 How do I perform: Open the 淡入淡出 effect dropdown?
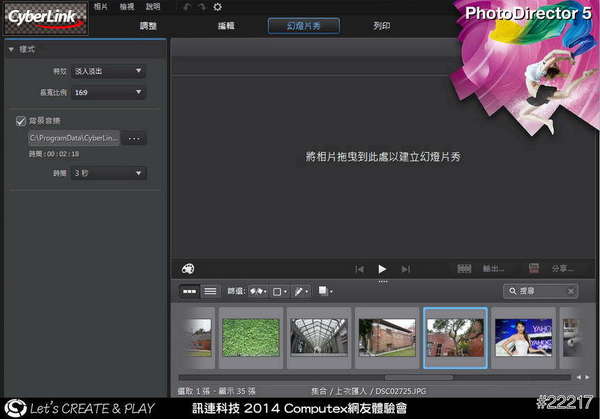107,71
